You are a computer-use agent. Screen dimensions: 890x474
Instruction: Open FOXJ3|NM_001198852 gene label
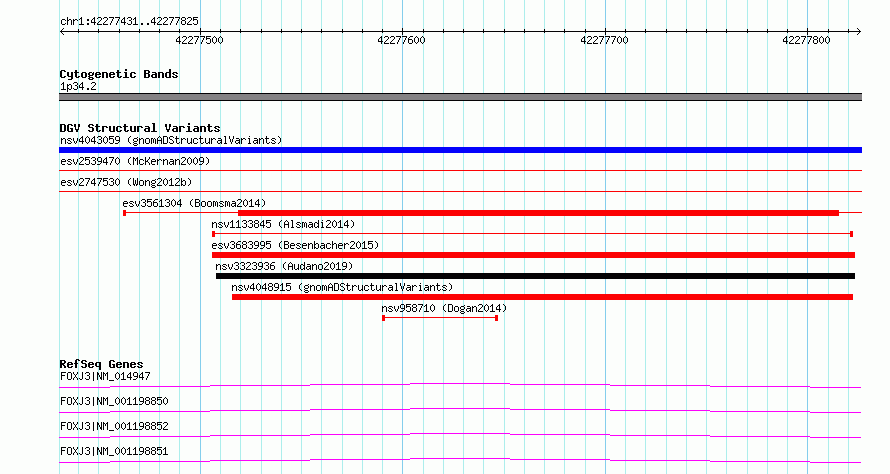pos(114,426)
